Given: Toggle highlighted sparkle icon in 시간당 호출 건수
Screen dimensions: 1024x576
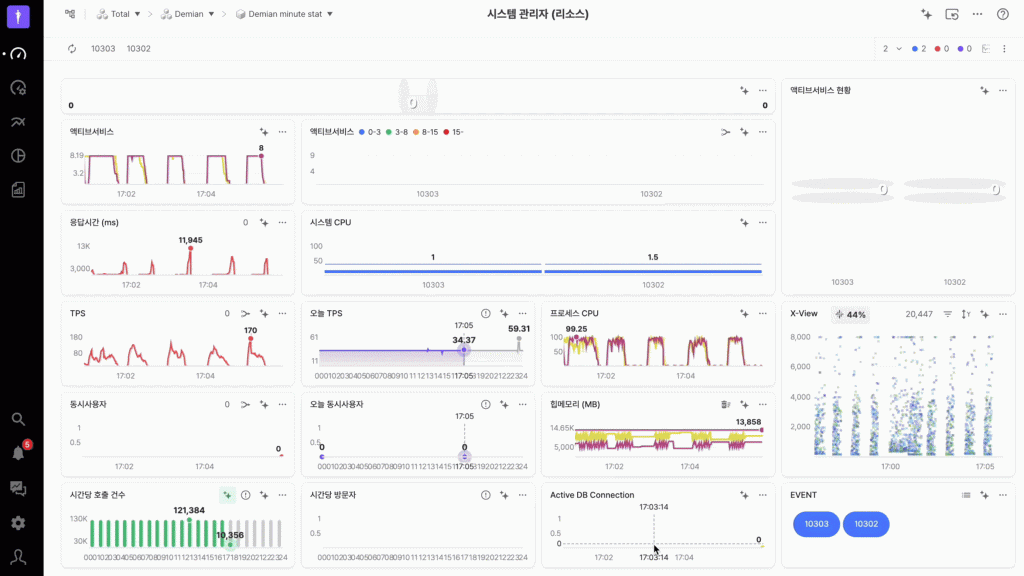Looking at the screenshot, I should [x=227, y=495].
